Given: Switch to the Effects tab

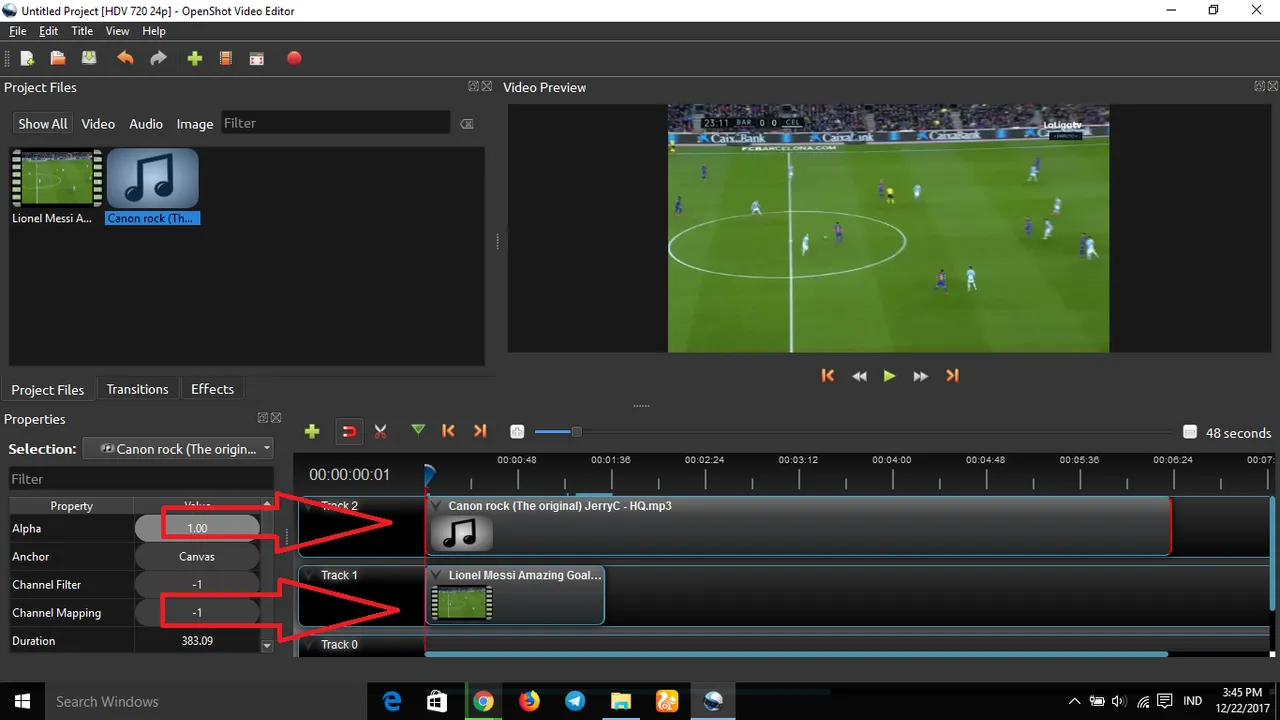Looking at the screenshot, I should (212, 389).
